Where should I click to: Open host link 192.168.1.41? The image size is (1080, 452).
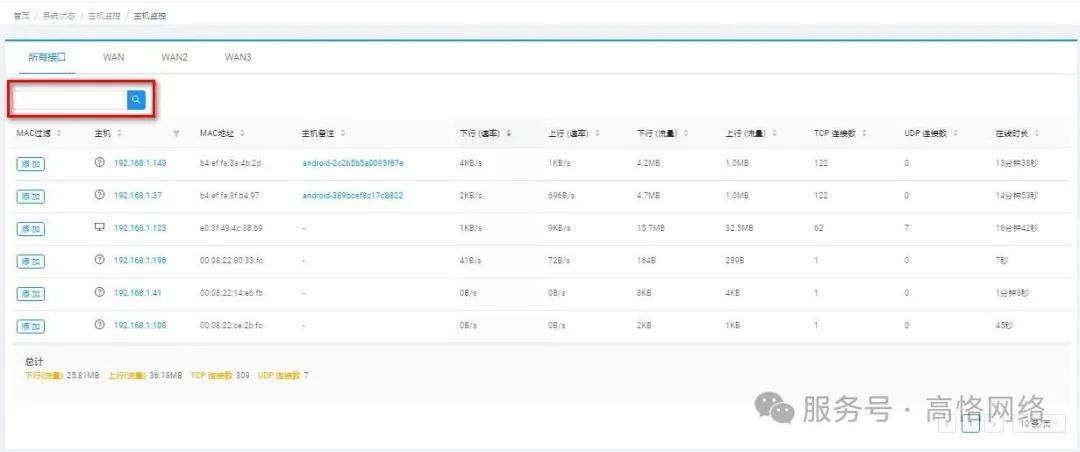tap(138, 293)
